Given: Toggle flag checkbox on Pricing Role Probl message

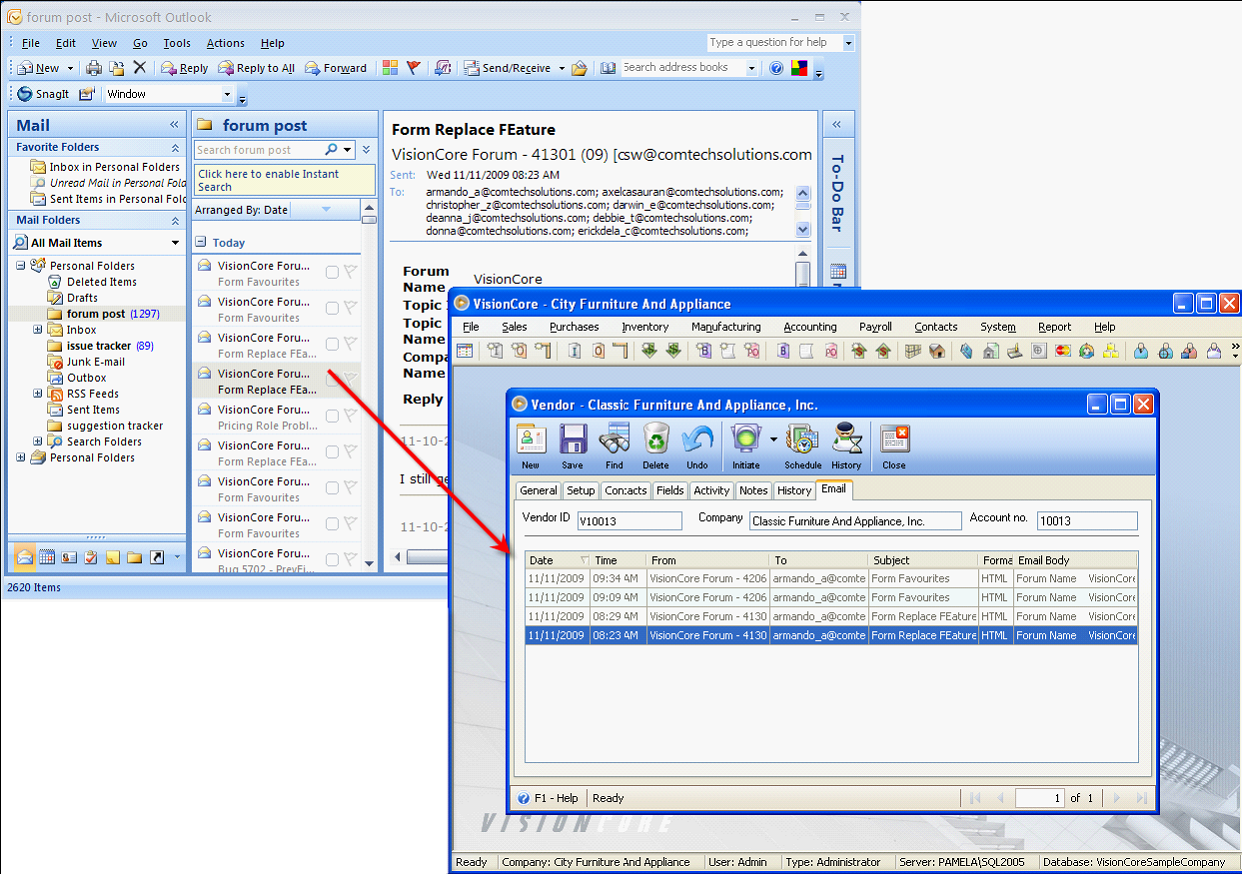Looking at the screenshot, I should (x=350, y=416).
